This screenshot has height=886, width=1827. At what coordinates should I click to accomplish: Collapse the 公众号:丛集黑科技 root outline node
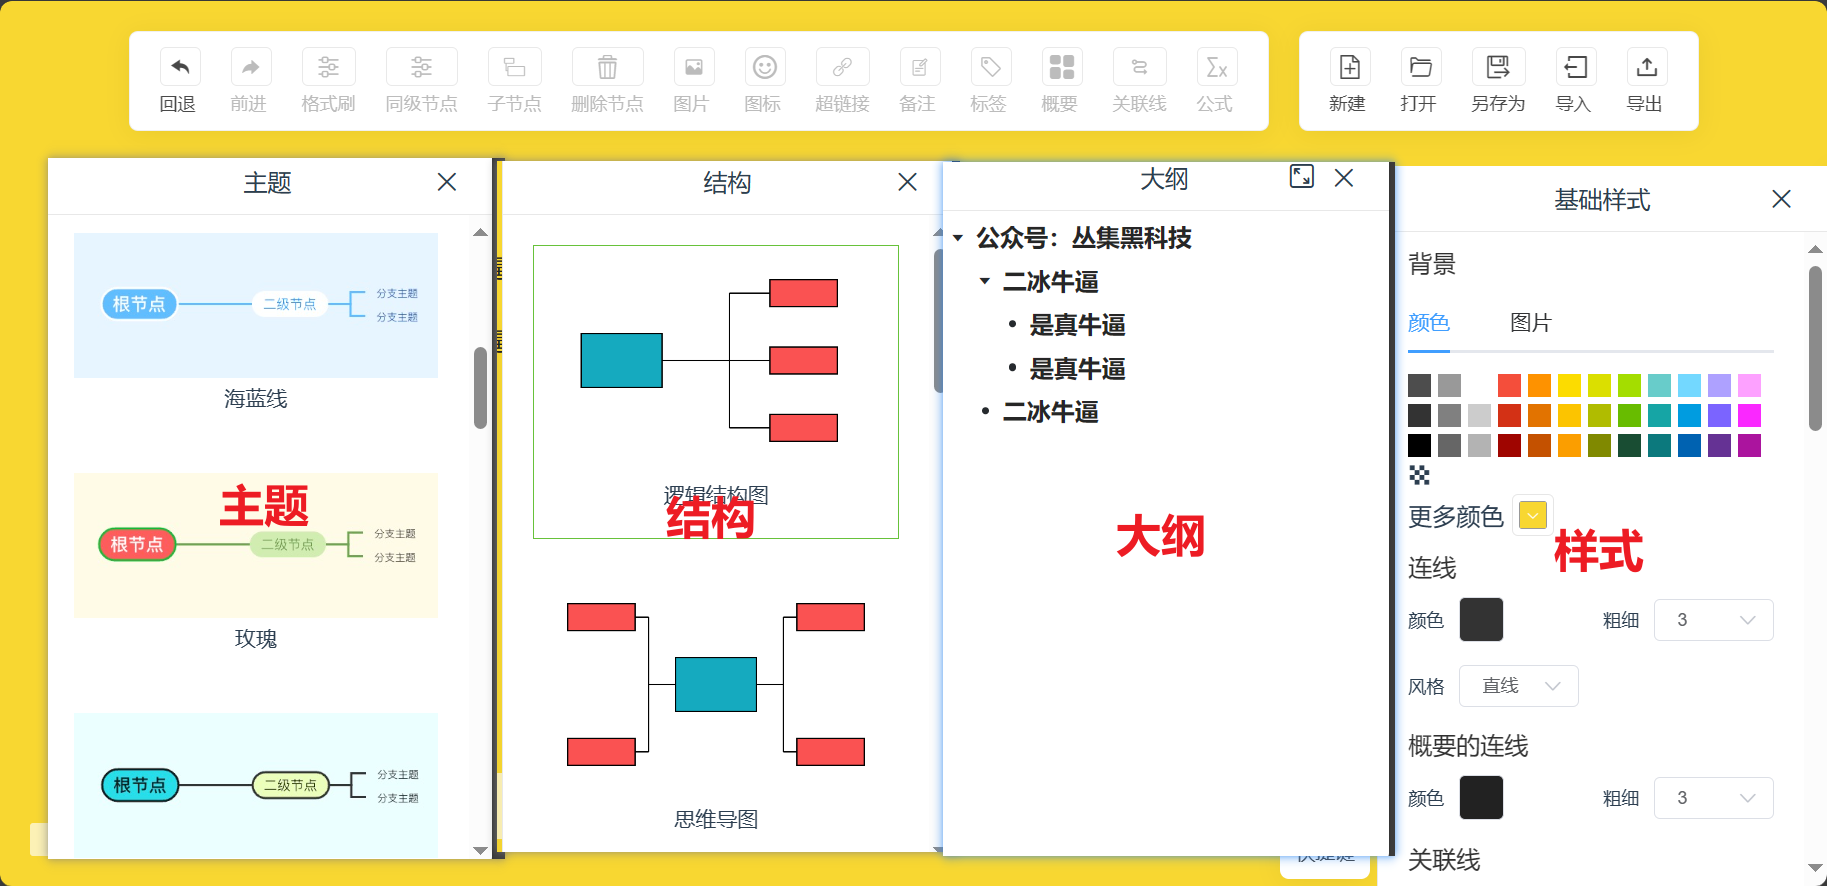pos(958,238)
